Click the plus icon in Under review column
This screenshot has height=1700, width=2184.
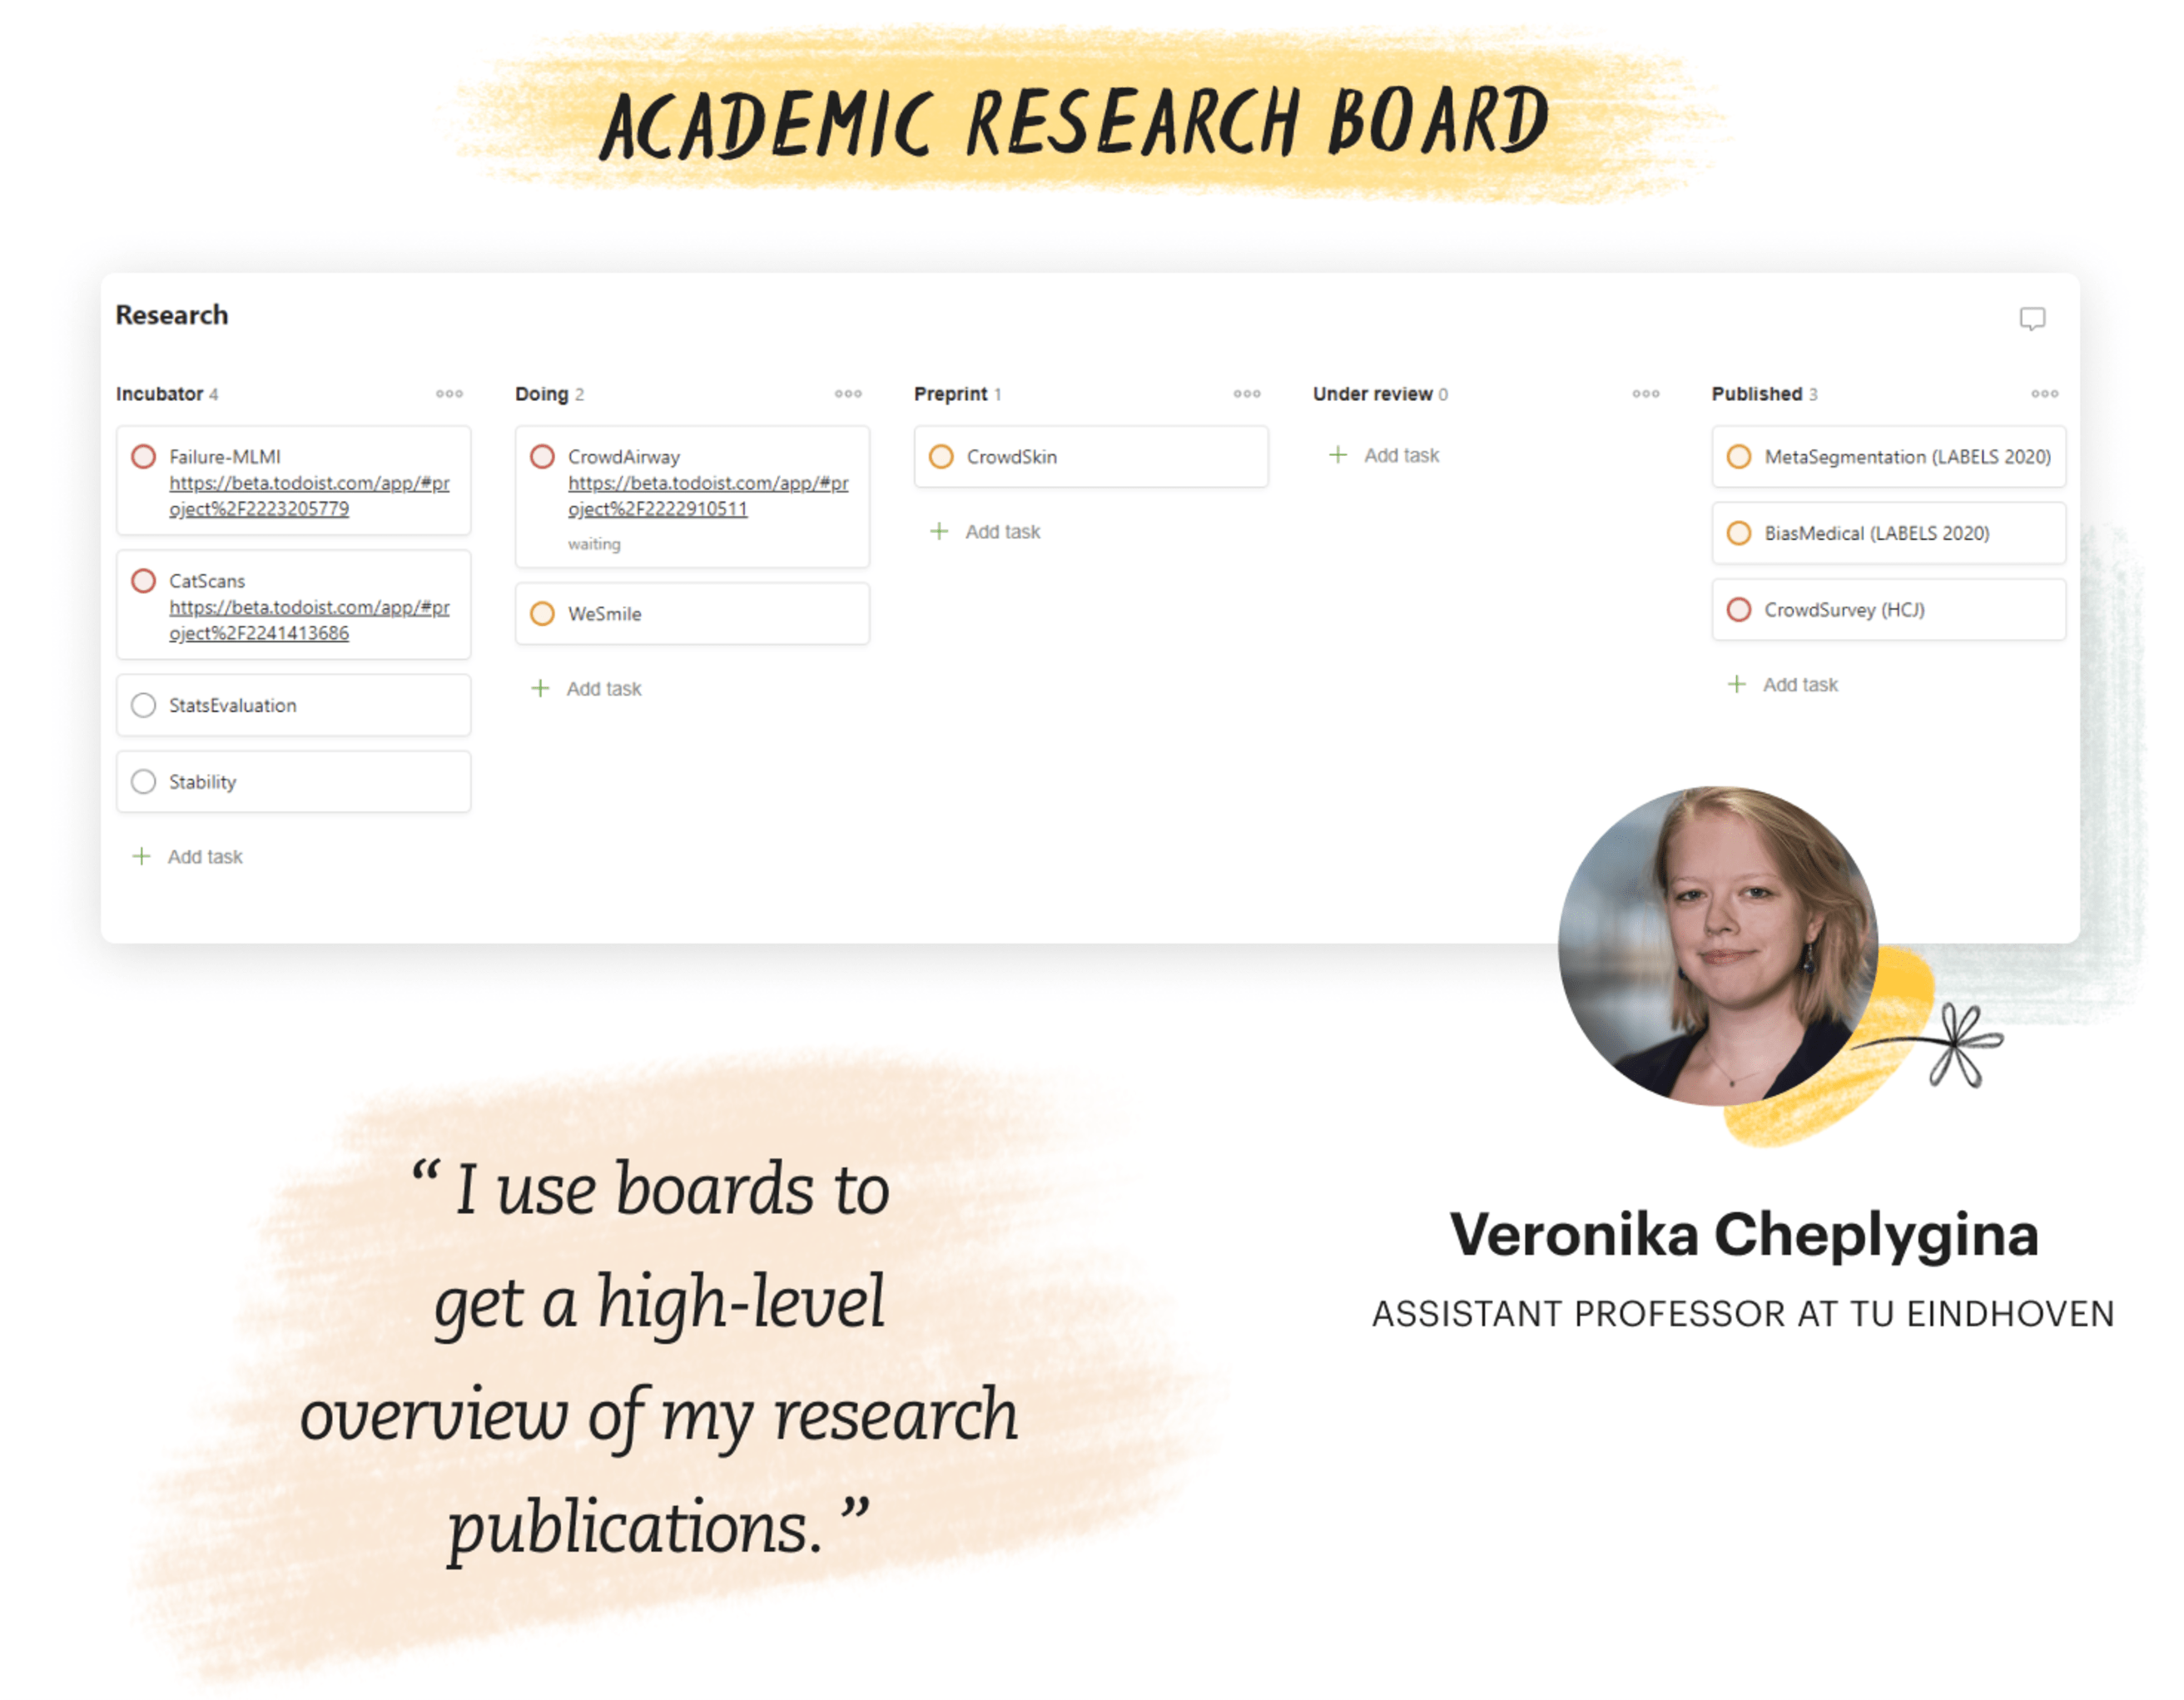(x=1338, y=456)
